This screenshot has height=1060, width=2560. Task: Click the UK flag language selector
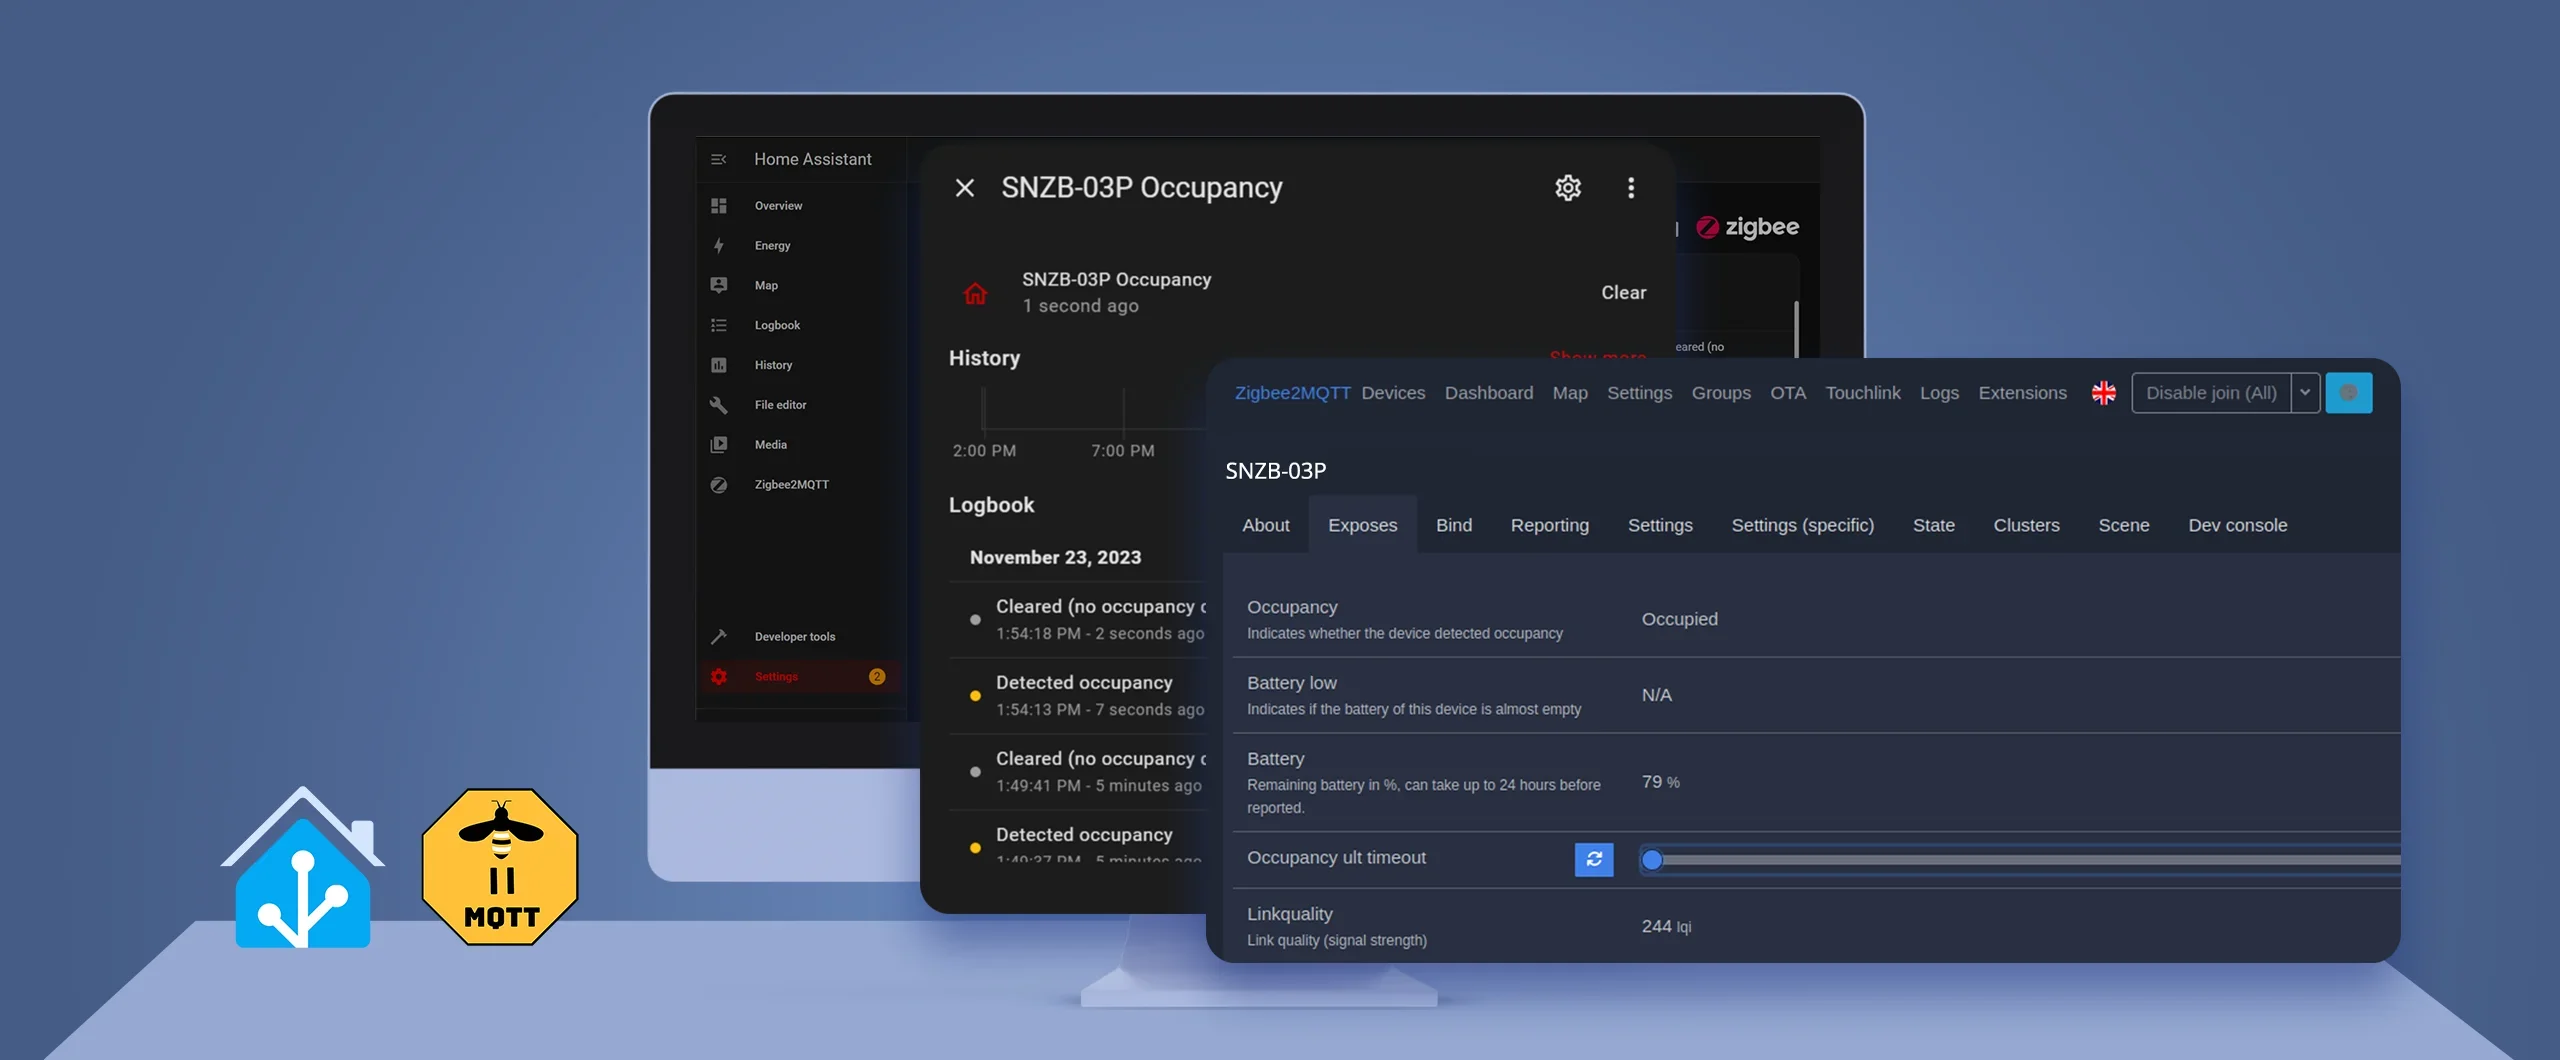pyautogui.click(x=2103, y=394)
